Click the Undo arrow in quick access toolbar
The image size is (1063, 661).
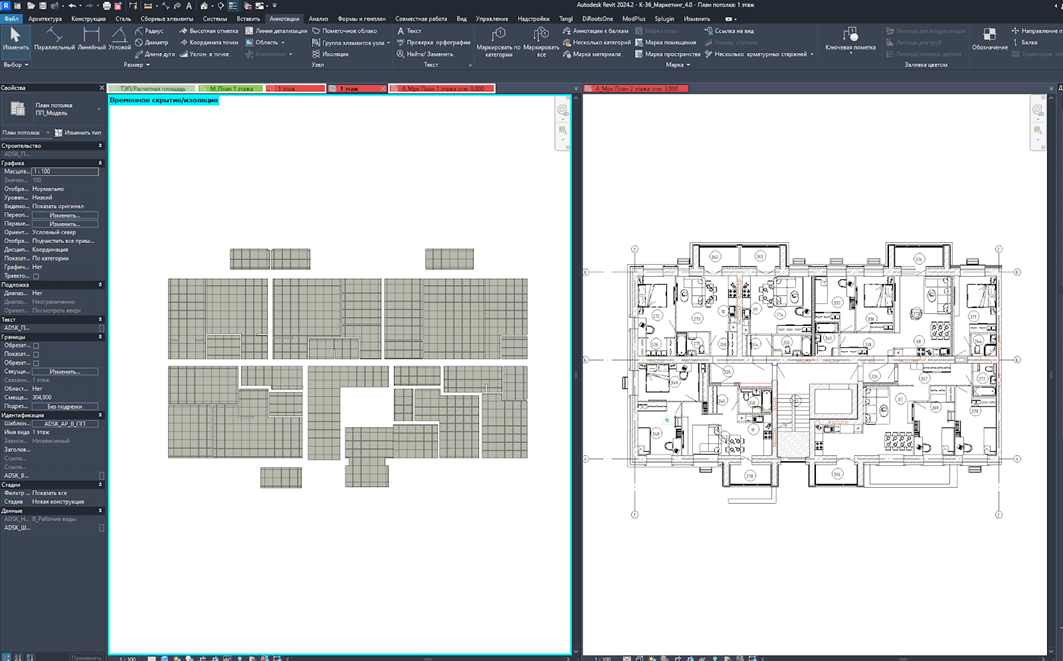pos(72,5)
